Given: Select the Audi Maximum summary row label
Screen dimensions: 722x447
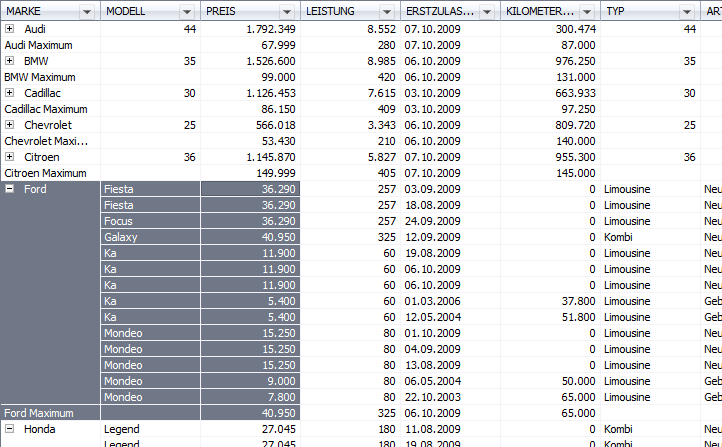Looking at the screenshot, I should click(38, 45).
